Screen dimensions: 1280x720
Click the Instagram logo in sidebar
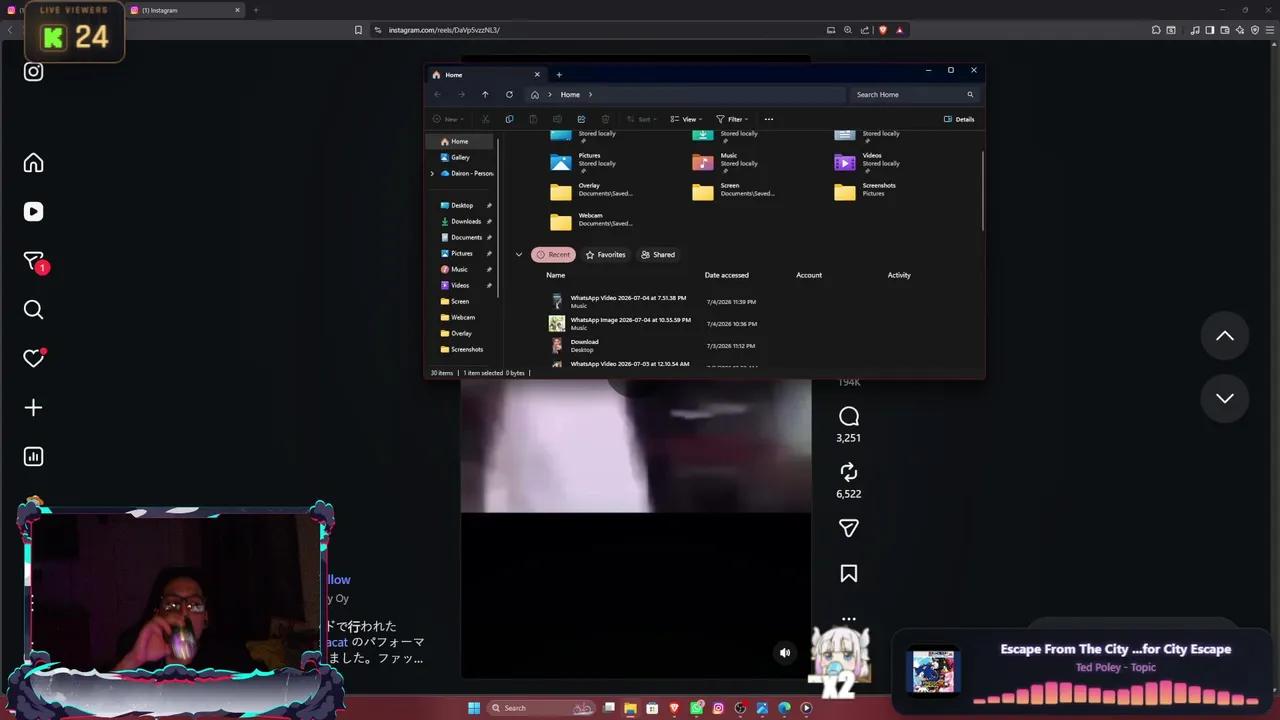[33, 71]
